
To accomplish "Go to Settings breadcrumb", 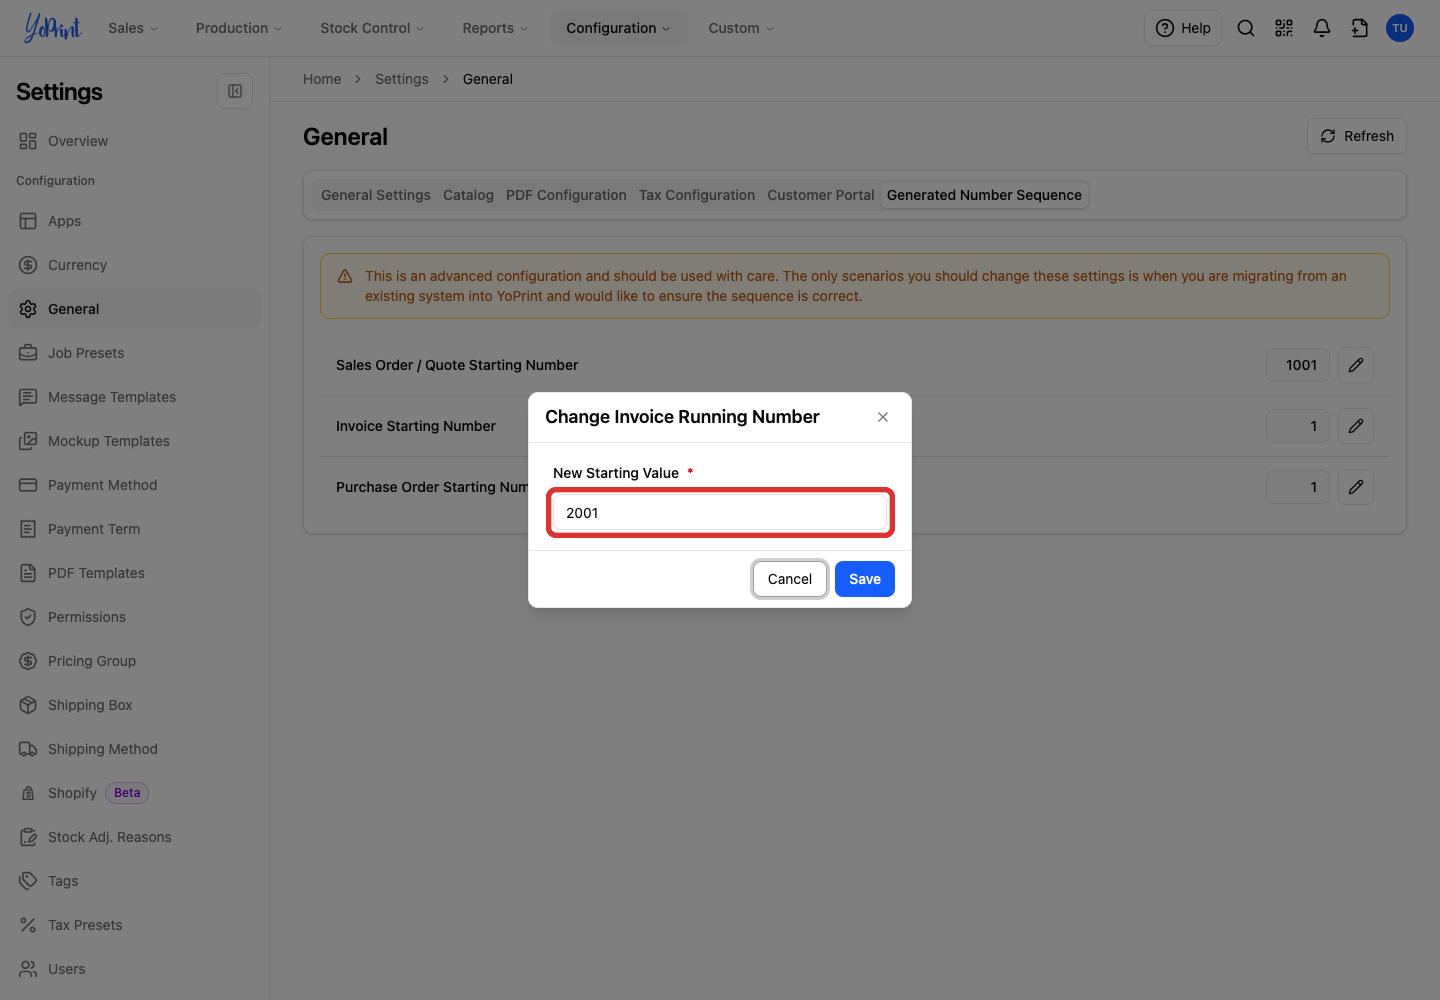I will [x=402, y=79].
